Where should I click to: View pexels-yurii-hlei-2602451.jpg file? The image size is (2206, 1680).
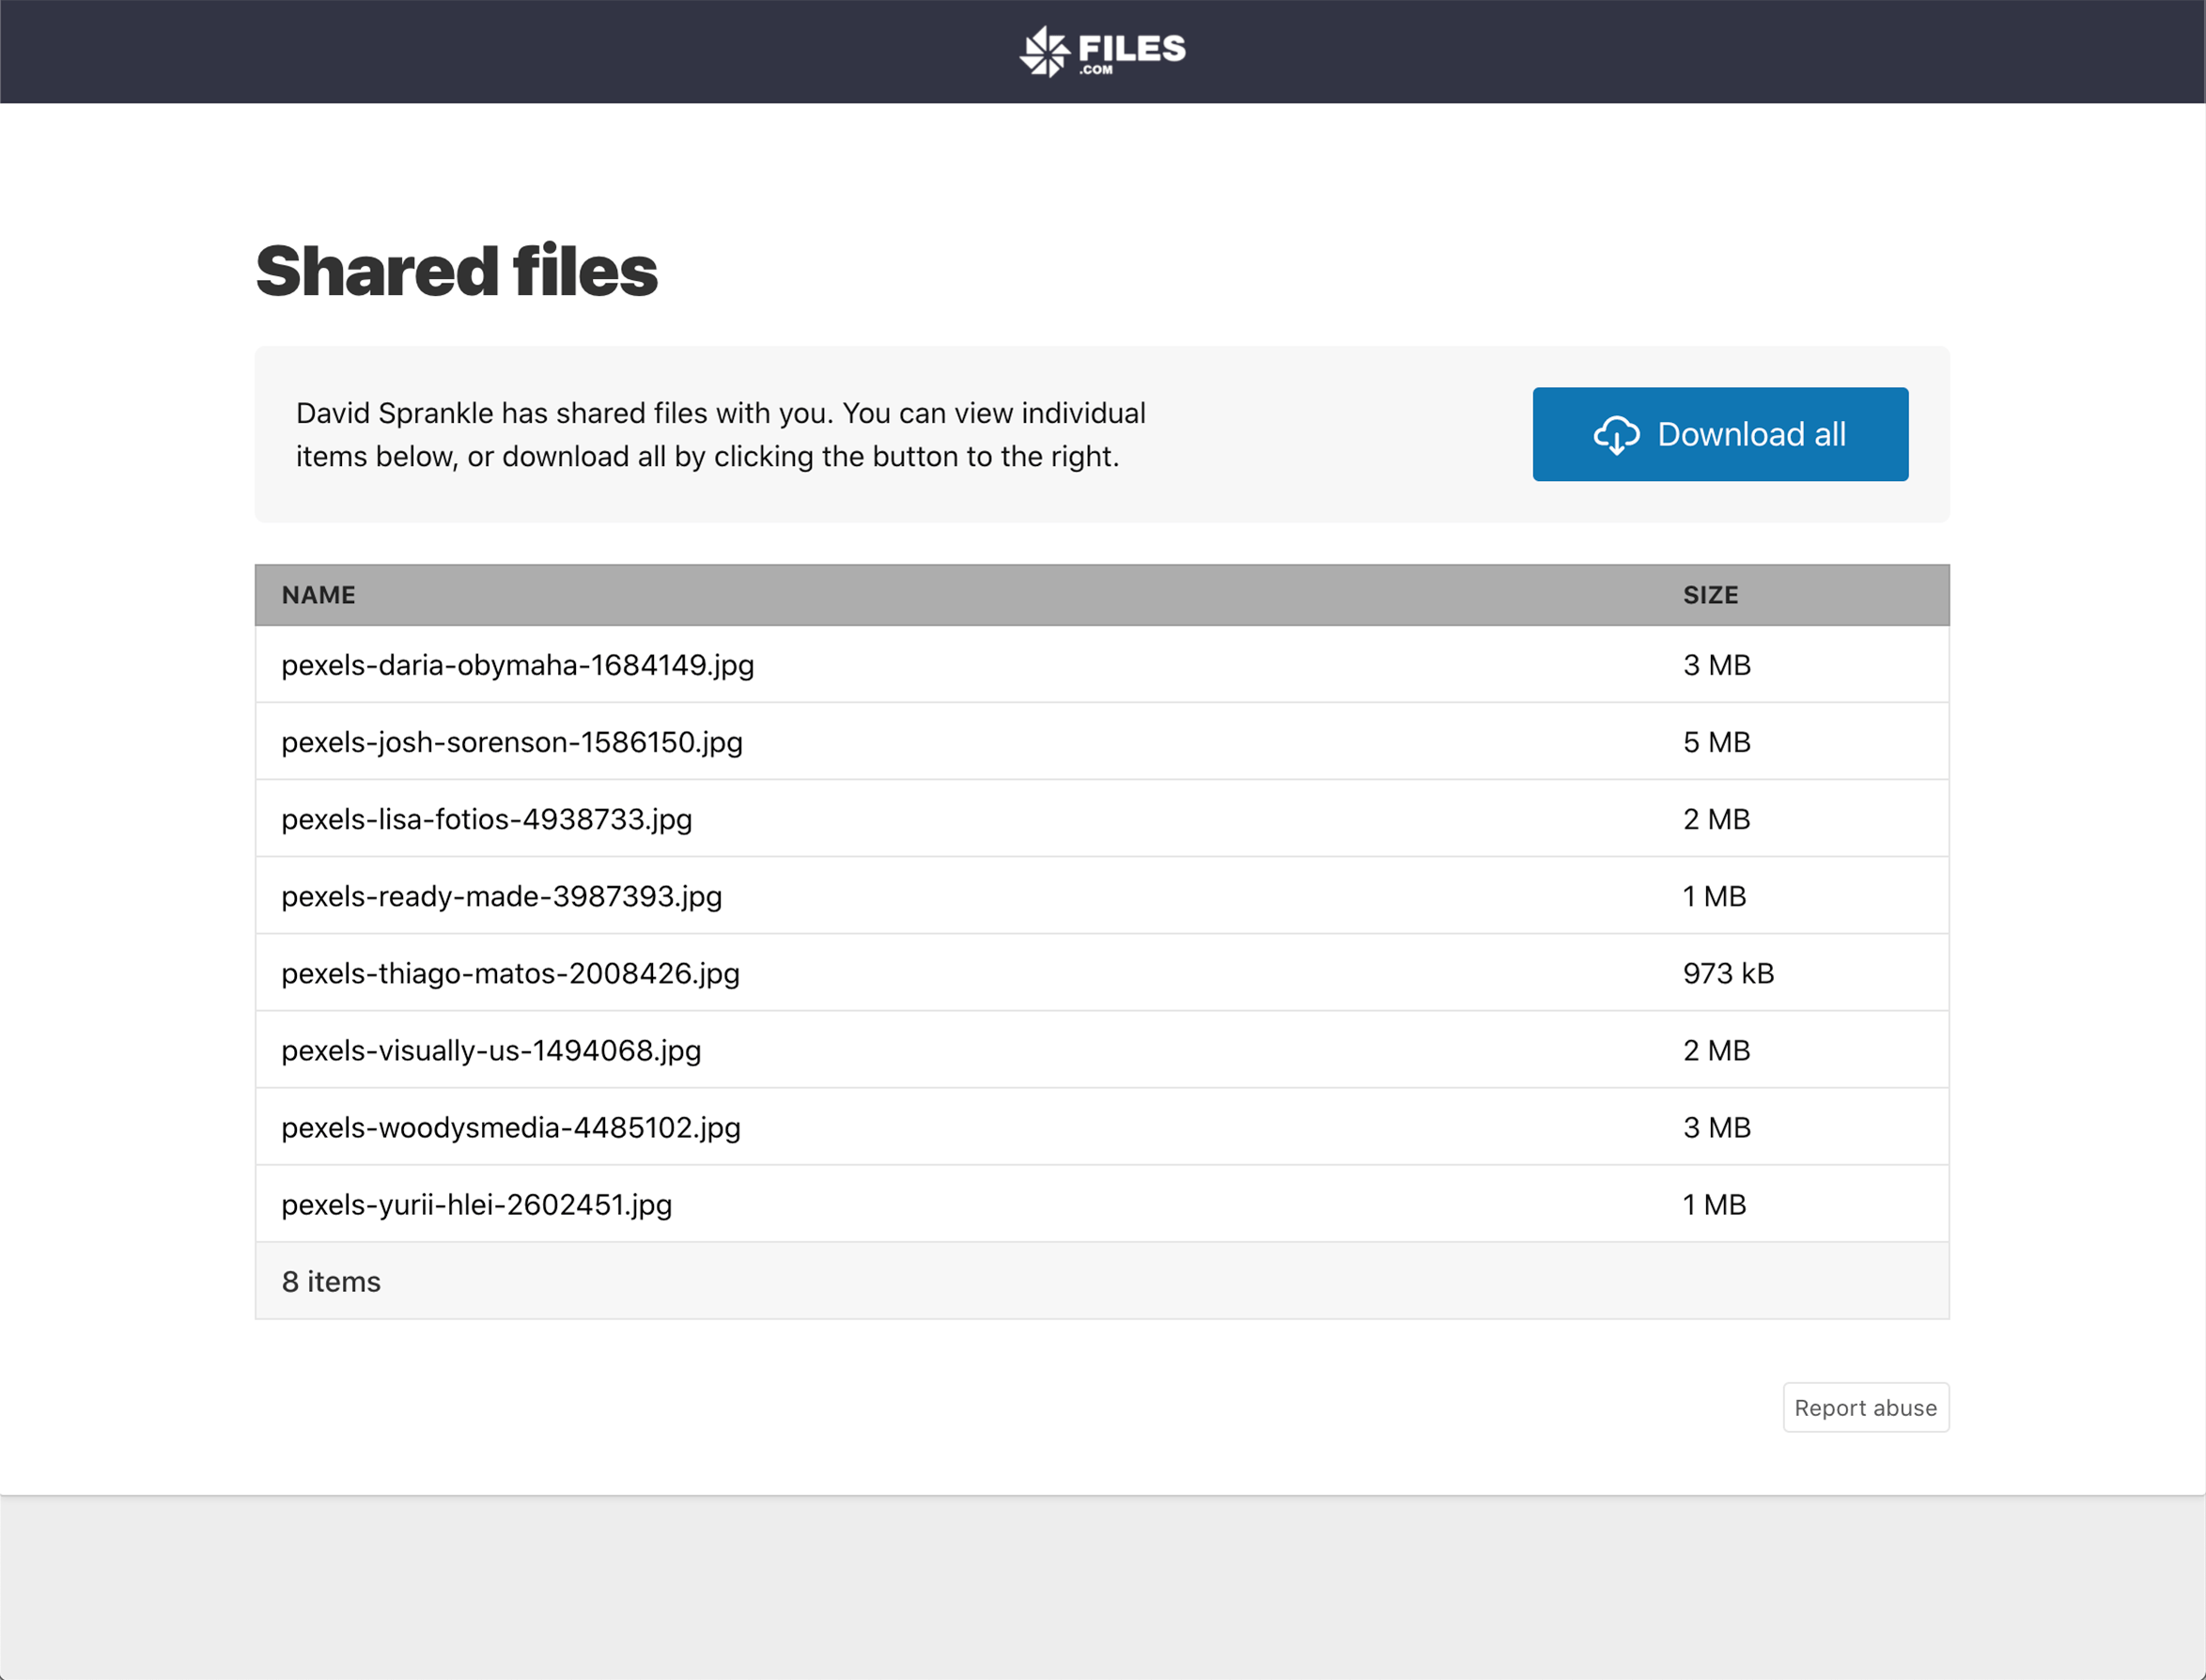point(476,1204)
